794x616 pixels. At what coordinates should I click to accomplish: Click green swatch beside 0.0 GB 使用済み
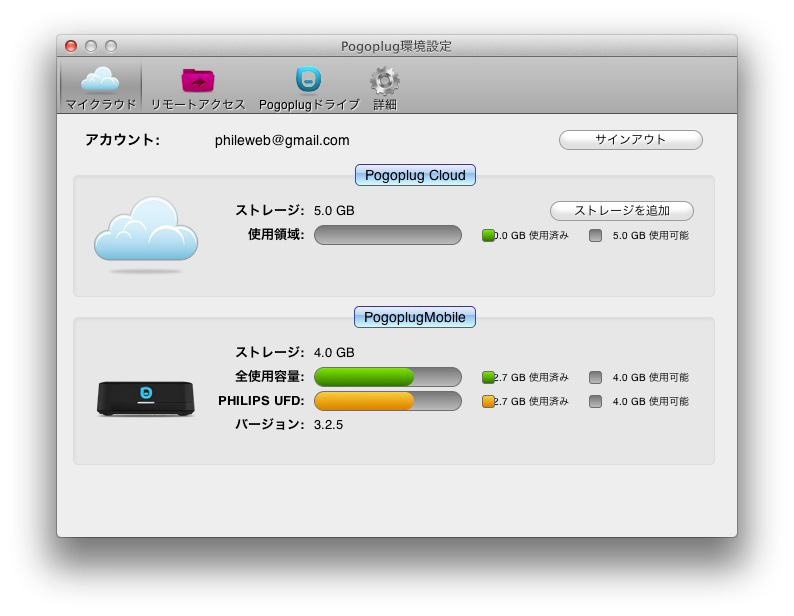coord(488,236)
